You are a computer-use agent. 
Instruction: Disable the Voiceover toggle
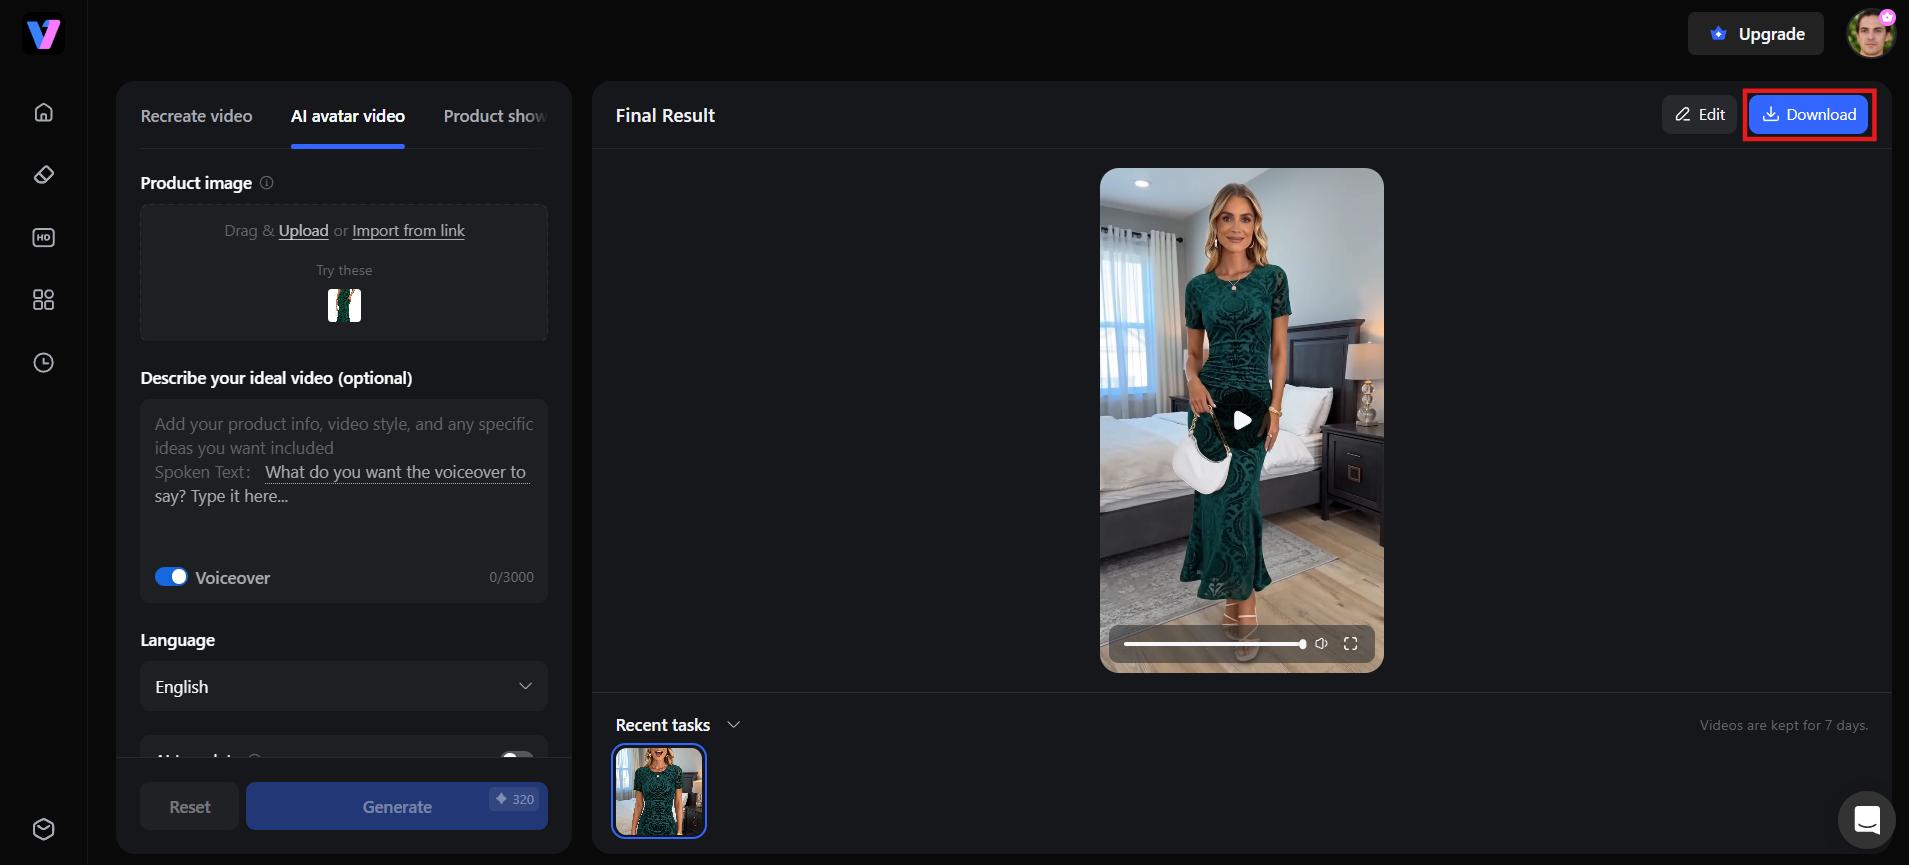pyautogui.click(x=171, y=577)
